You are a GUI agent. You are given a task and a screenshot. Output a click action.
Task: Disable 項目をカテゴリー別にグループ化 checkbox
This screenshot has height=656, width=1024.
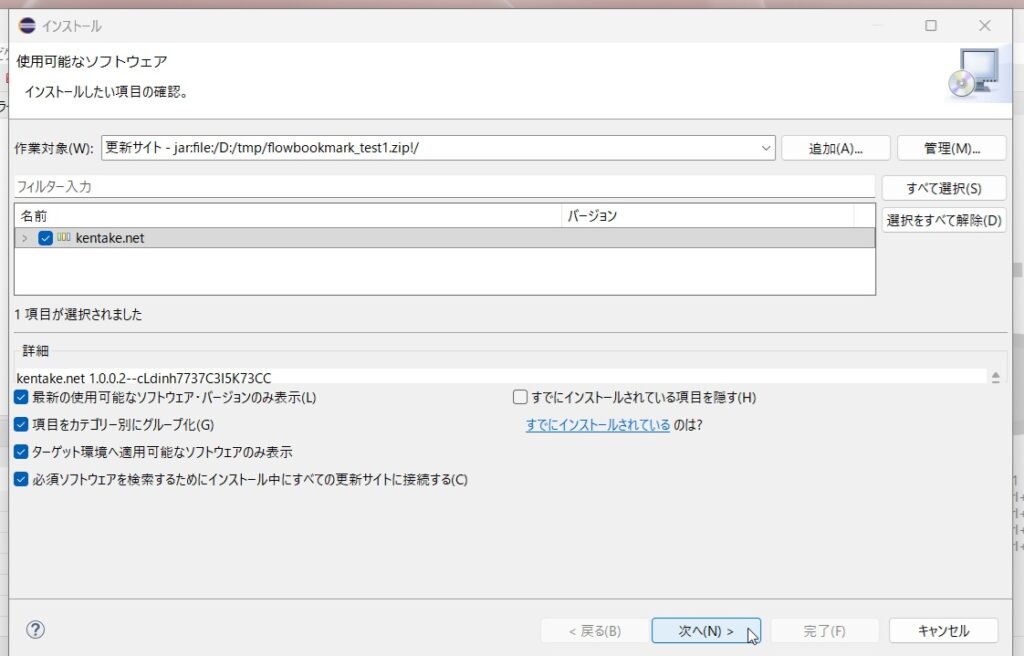tap(22, 425)
